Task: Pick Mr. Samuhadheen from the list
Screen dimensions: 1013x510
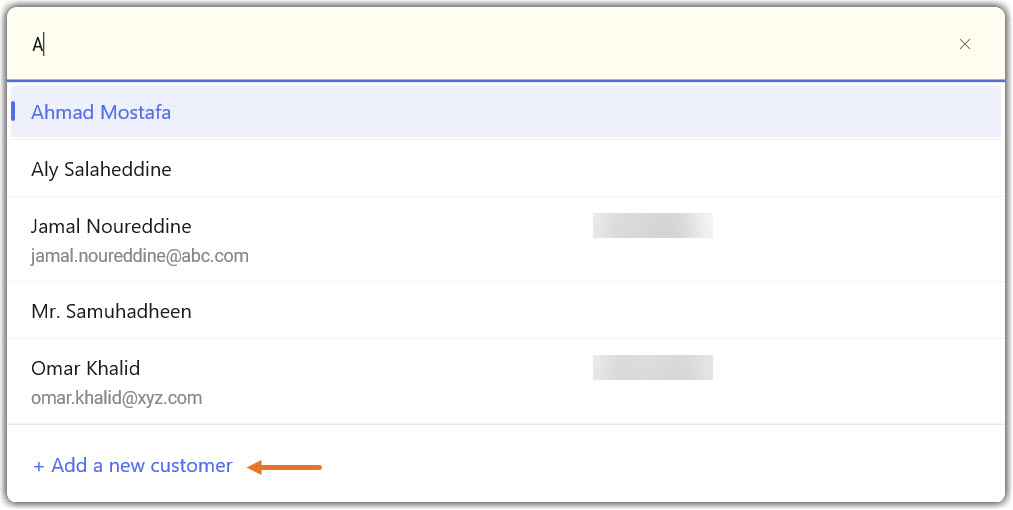Action: 111,311
